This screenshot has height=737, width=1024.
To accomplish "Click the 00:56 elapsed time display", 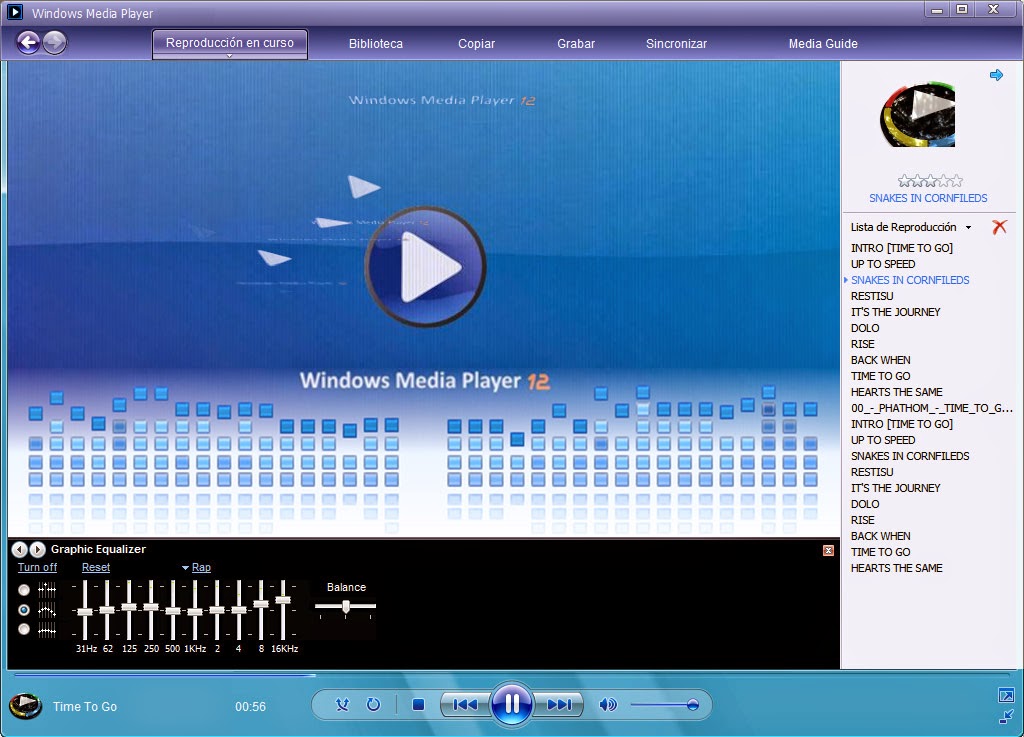I will coord(250,706).
